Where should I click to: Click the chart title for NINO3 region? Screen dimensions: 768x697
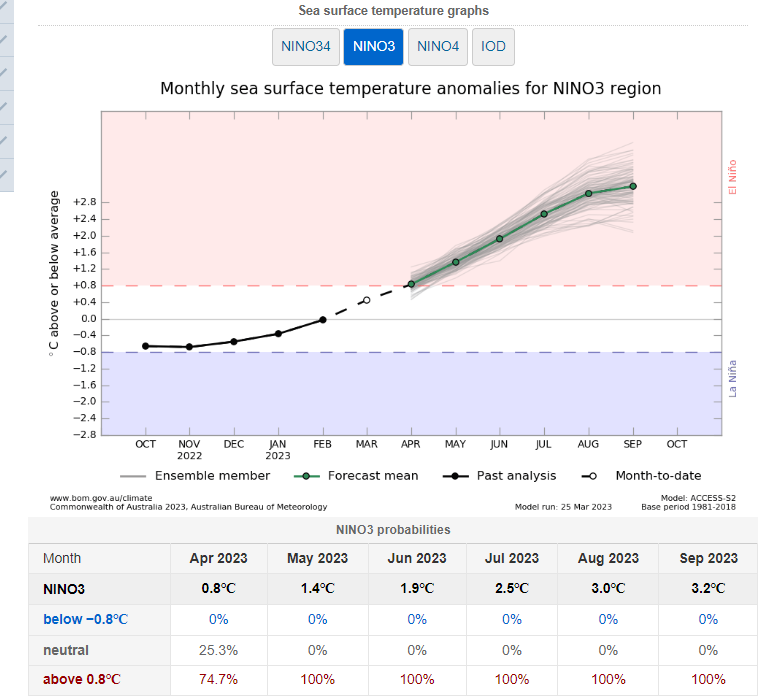click(x=410, y=88)
